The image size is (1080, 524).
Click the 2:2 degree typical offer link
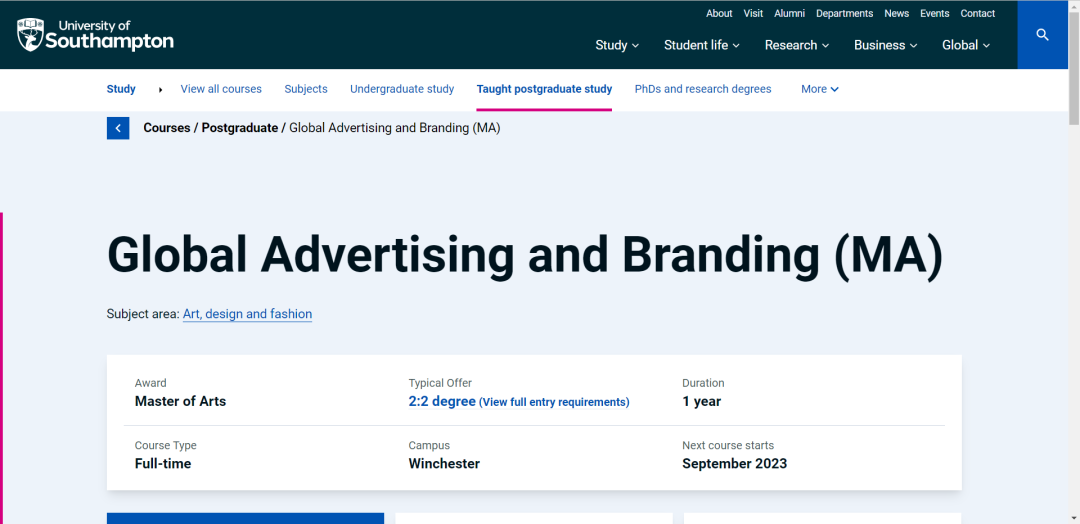click(x=442, y=401)
